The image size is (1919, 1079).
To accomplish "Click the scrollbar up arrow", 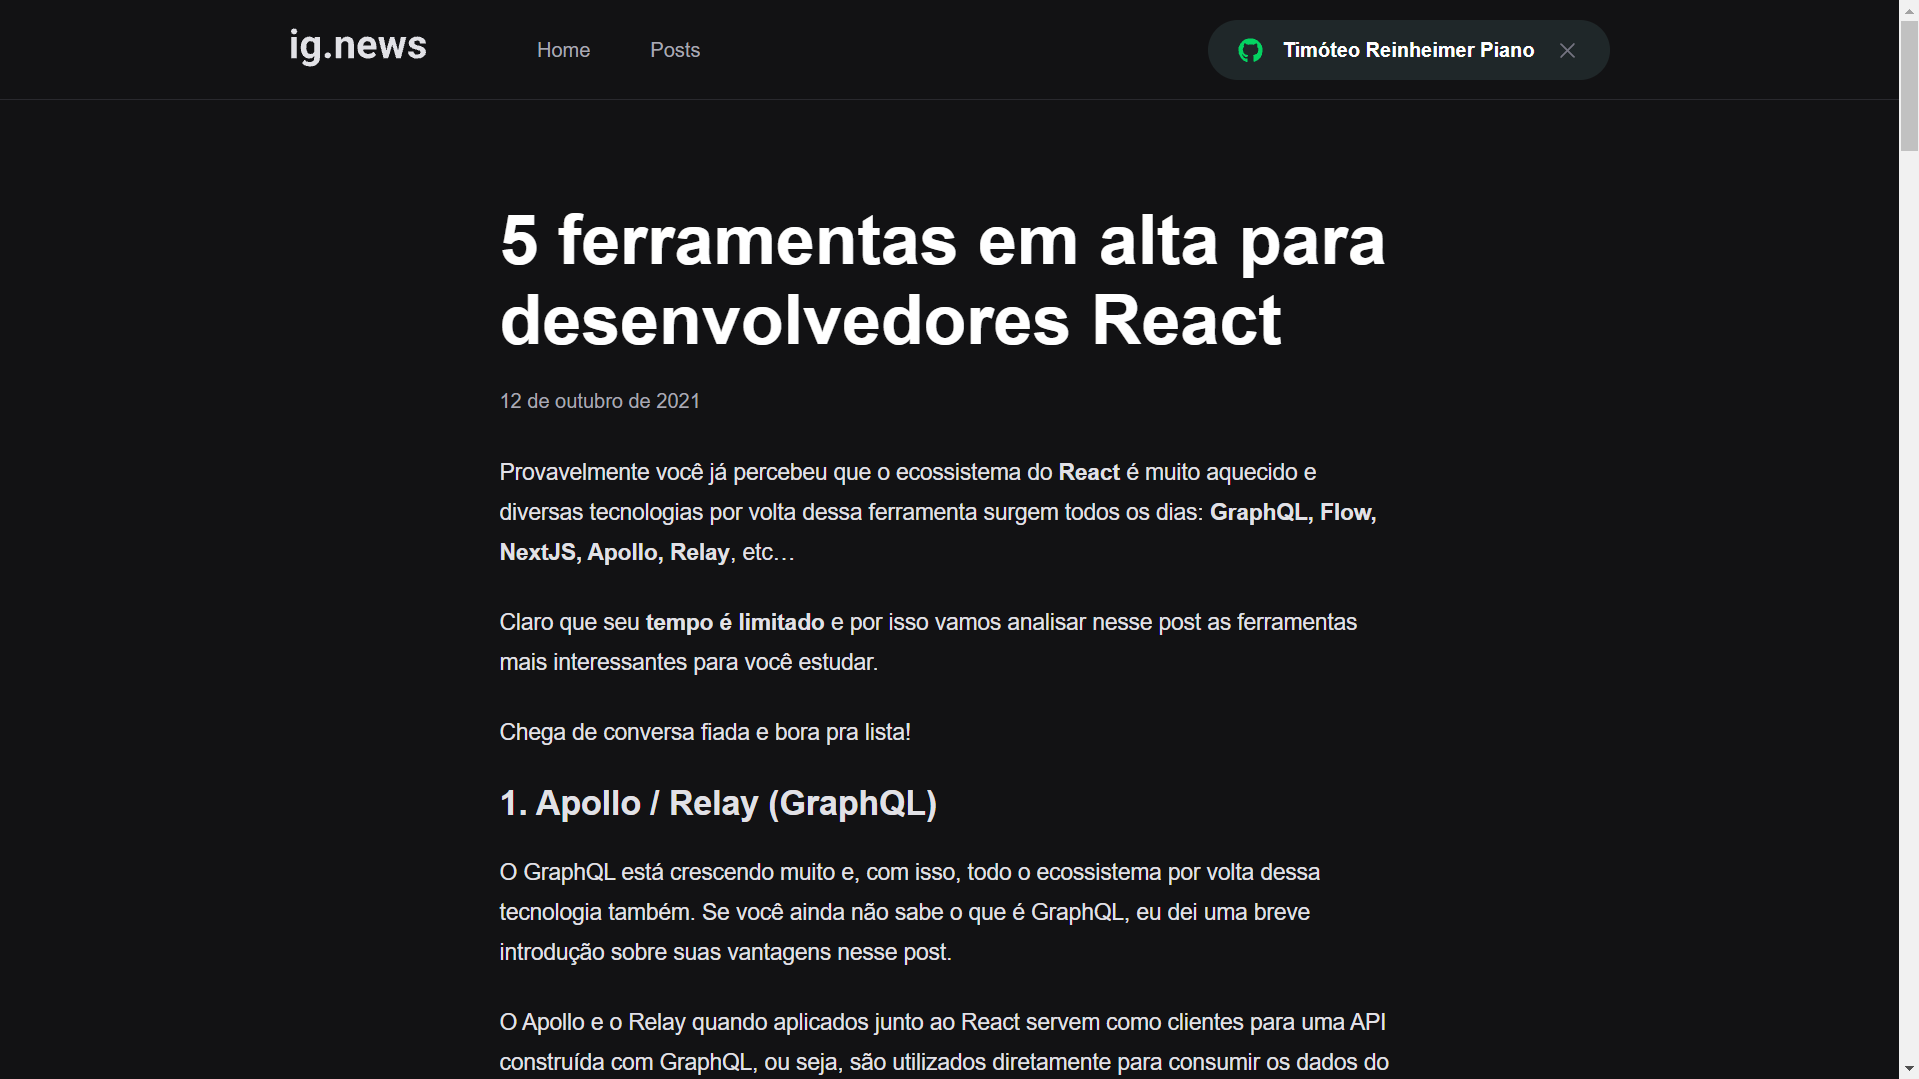I will click(1909, 9).
